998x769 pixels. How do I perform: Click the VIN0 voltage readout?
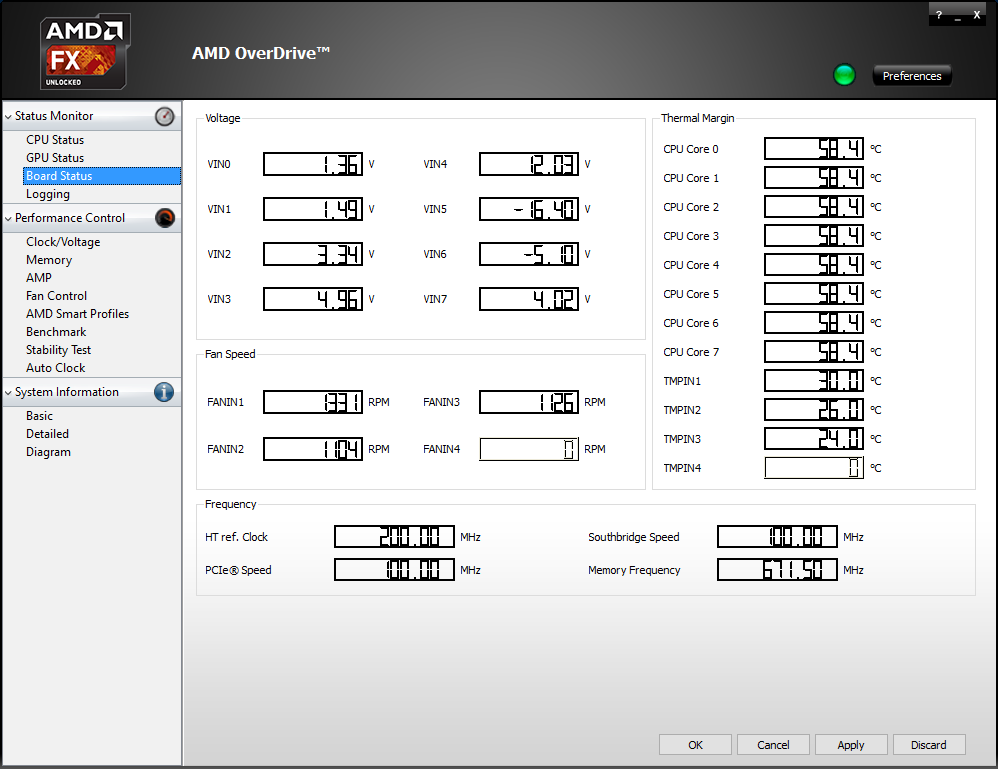[313, 164]
